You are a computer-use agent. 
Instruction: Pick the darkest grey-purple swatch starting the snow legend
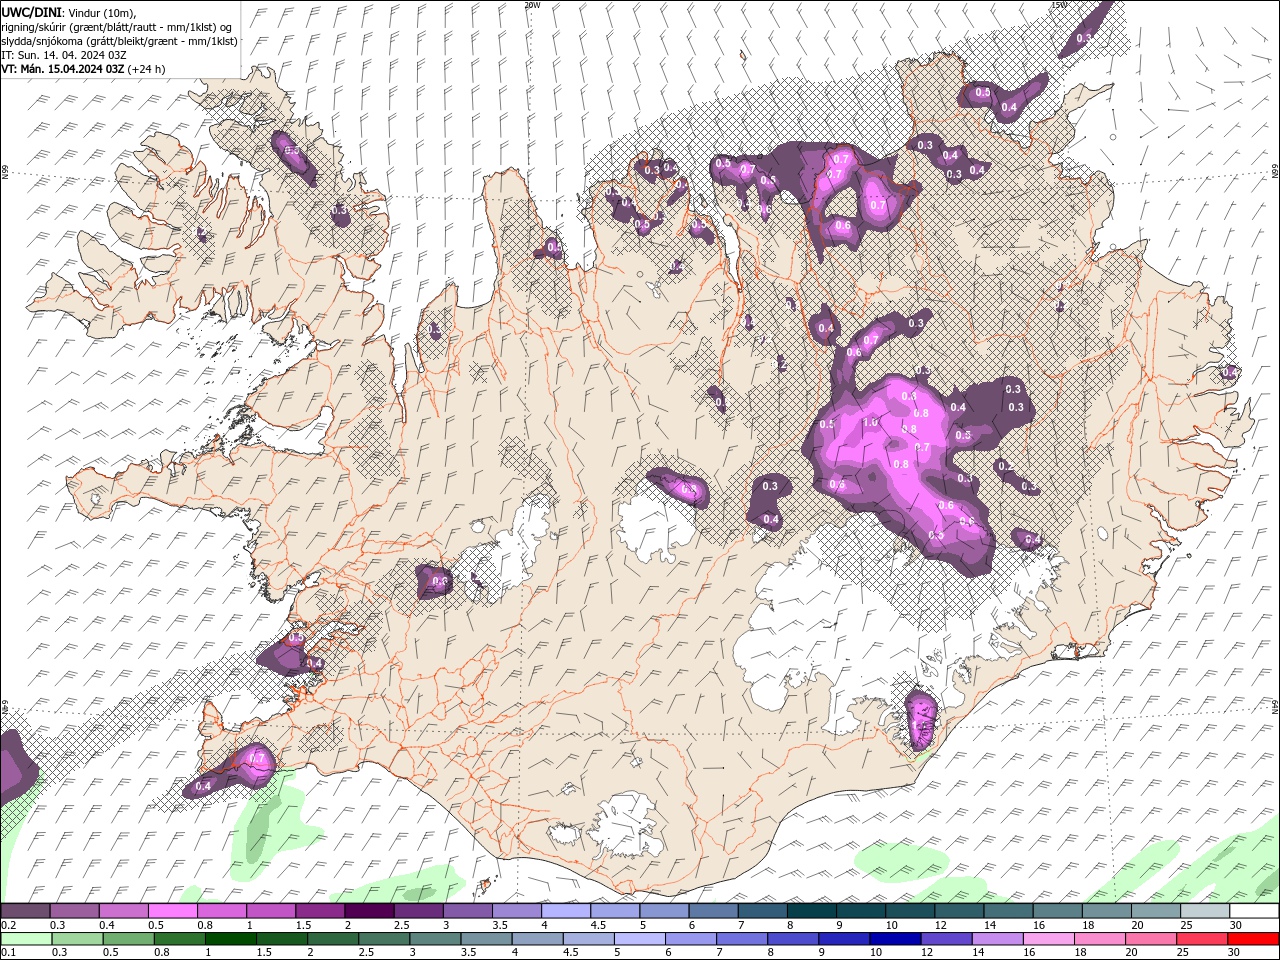pos(26,911)
